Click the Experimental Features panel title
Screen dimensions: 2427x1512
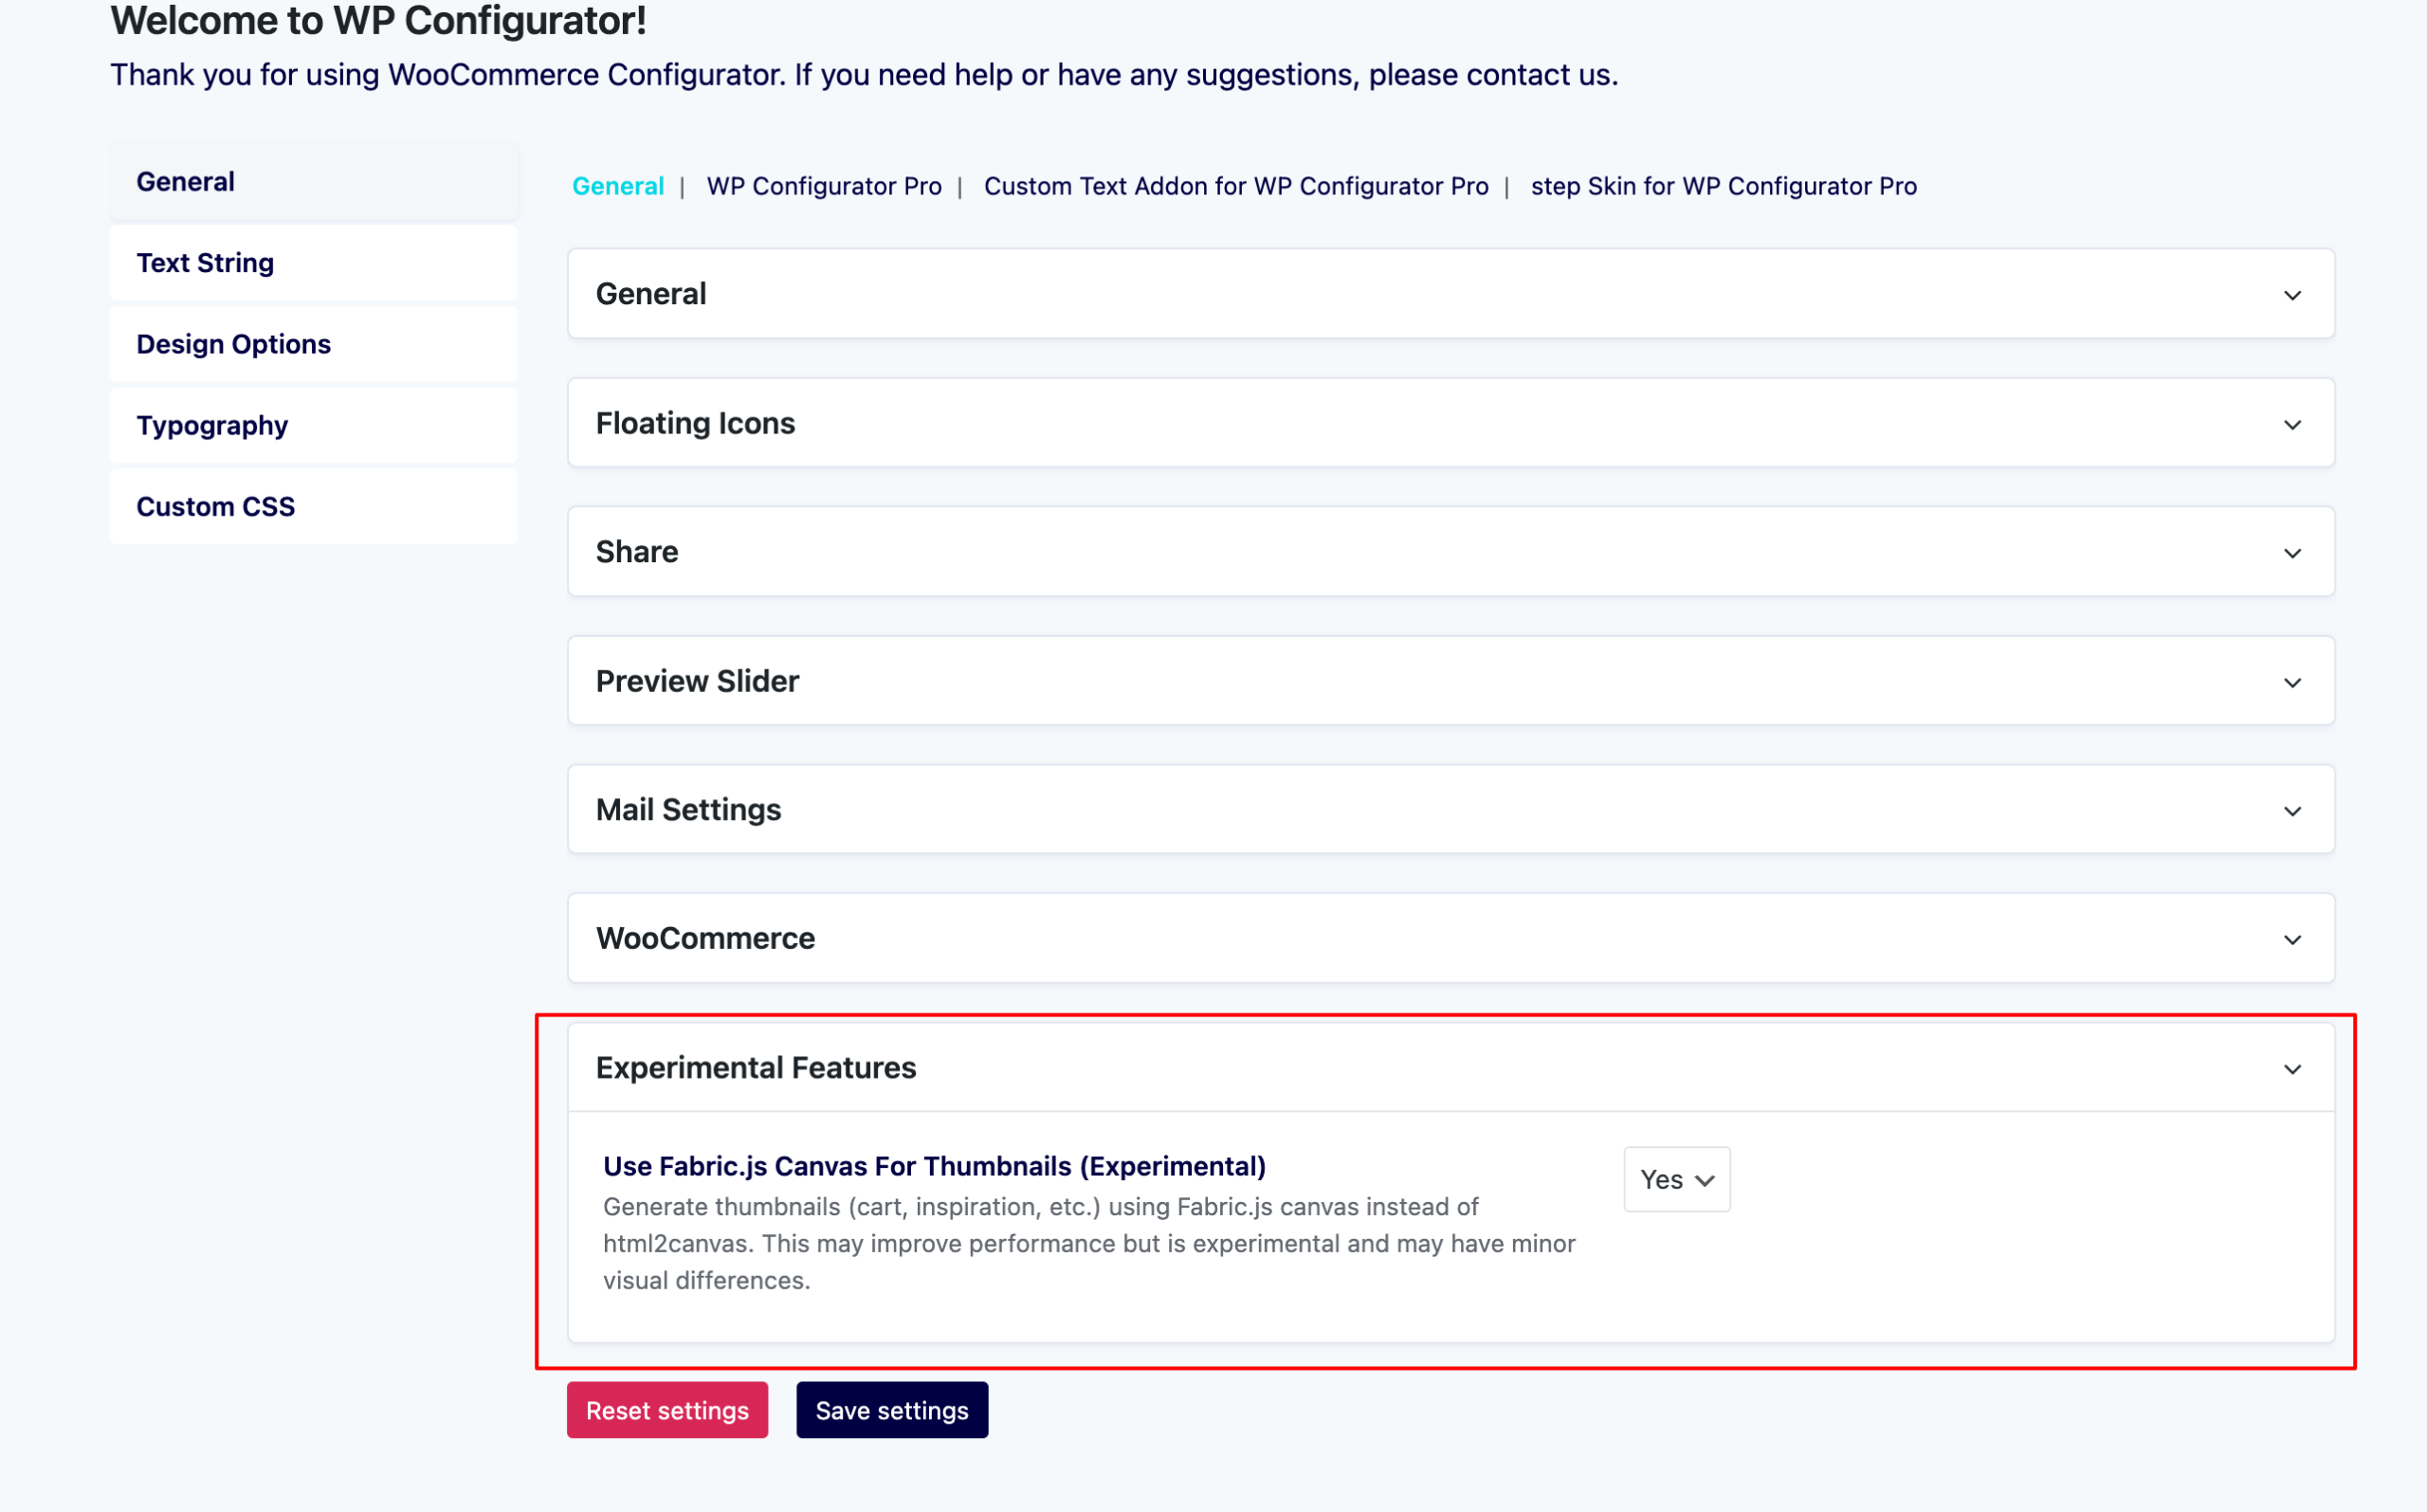pyautogui.click(x=756, y=1067)
